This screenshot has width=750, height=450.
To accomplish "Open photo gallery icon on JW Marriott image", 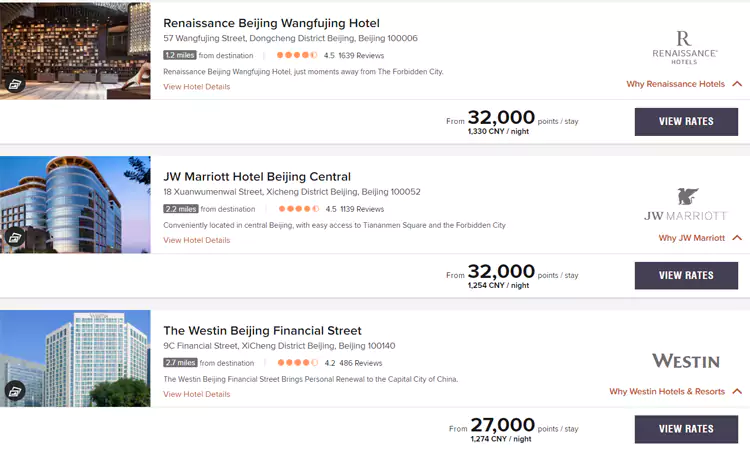I will [15, 238].
